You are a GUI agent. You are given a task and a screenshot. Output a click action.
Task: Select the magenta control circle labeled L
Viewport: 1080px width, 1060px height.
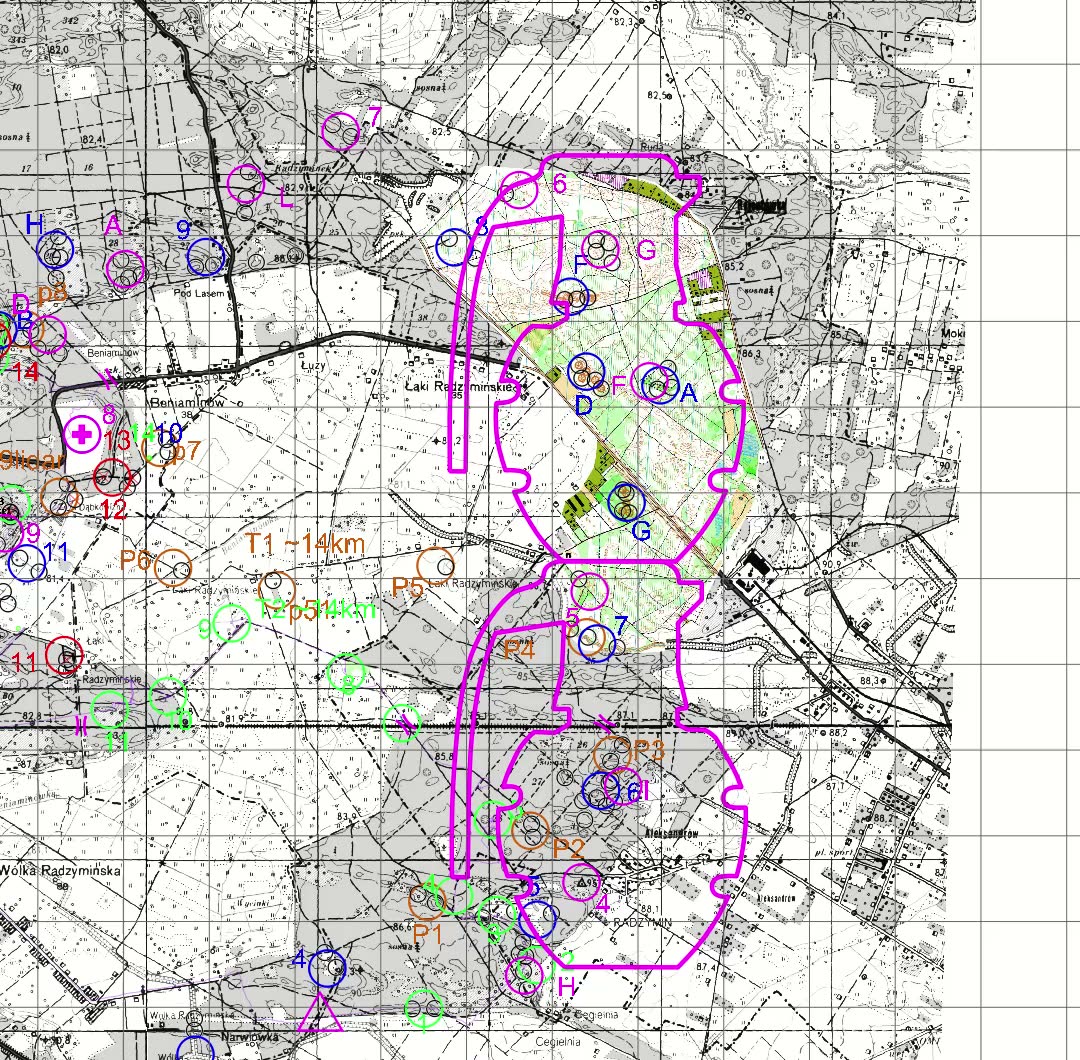point(246,185)
